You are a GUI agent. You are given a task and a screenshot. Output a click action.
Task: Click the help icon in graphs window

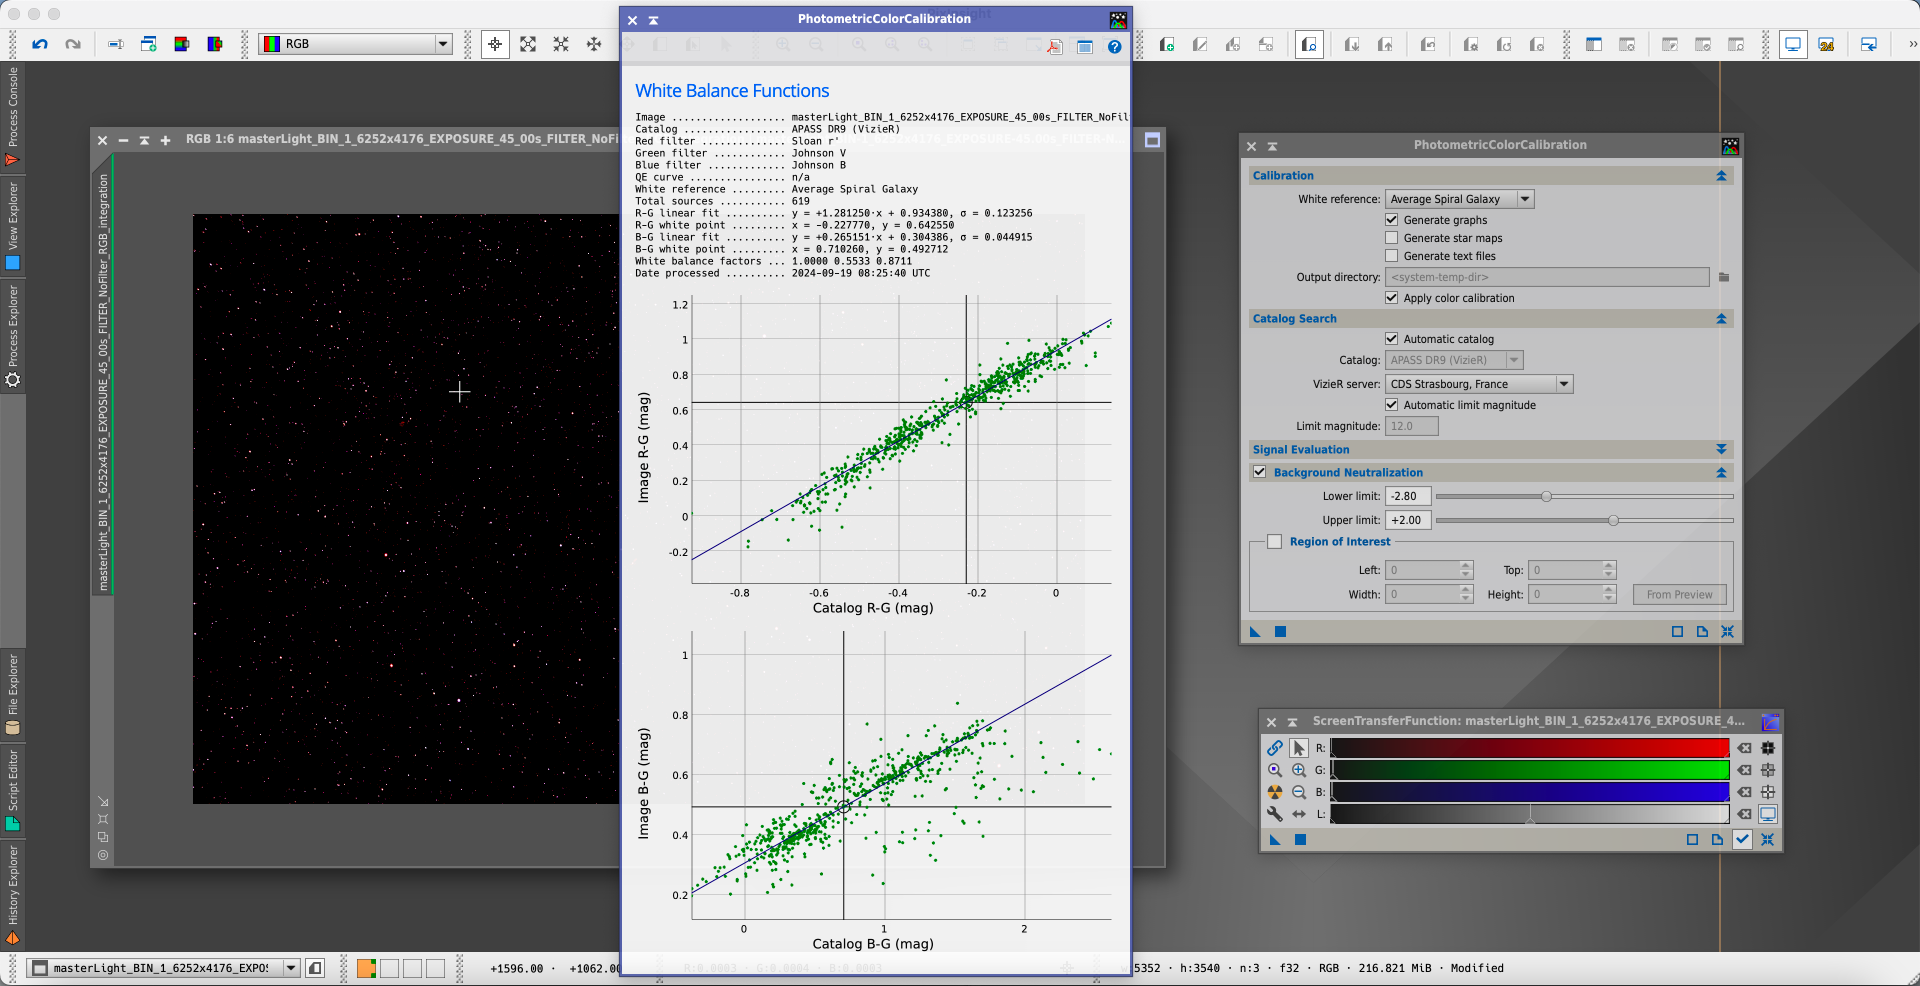[1114, 46]
